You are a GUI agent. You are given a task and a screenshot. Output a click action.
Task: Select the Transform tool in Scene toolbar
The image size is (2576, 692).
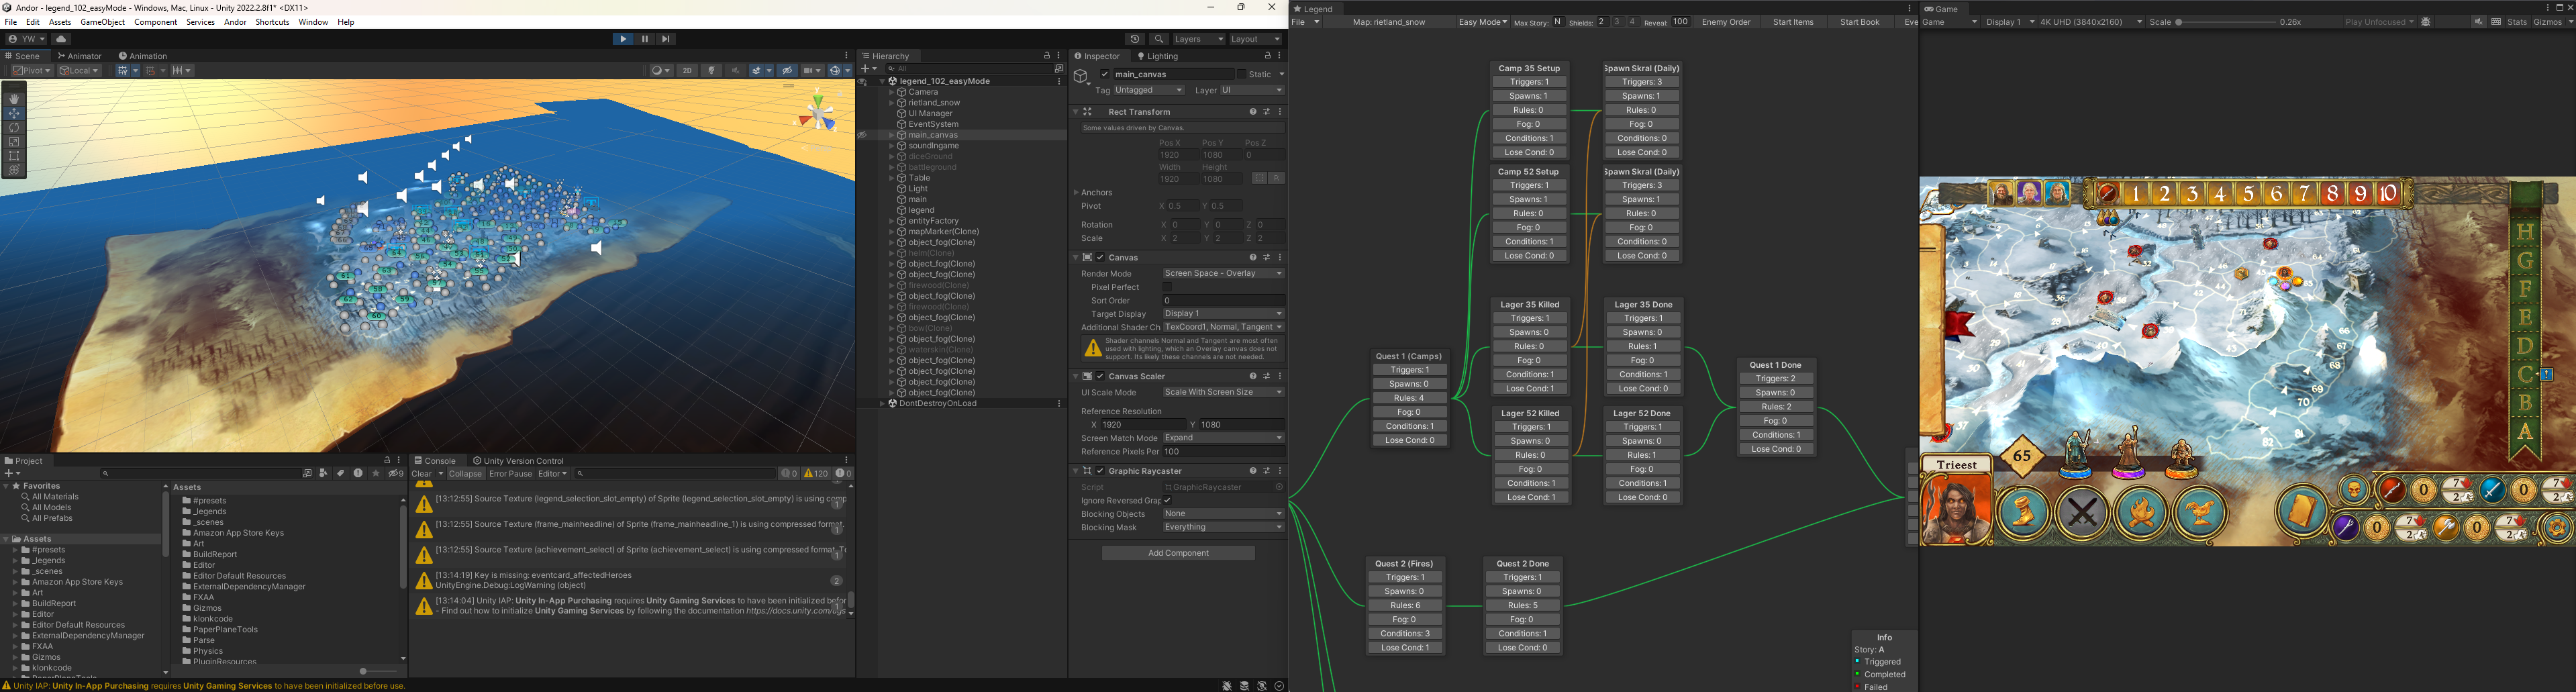14,170
